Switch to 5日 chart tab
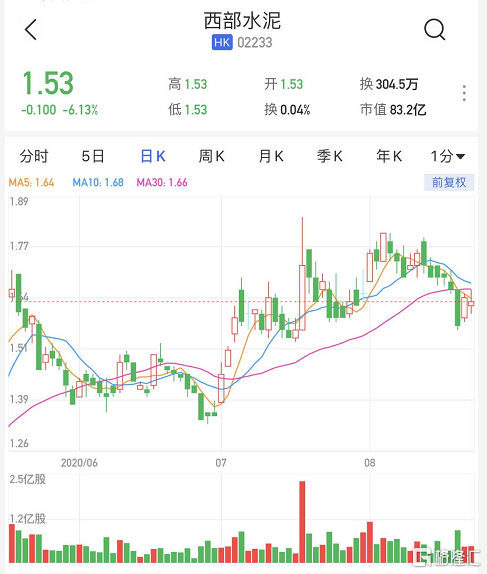Viewport: 487px width, 574px height. (93, 156)
